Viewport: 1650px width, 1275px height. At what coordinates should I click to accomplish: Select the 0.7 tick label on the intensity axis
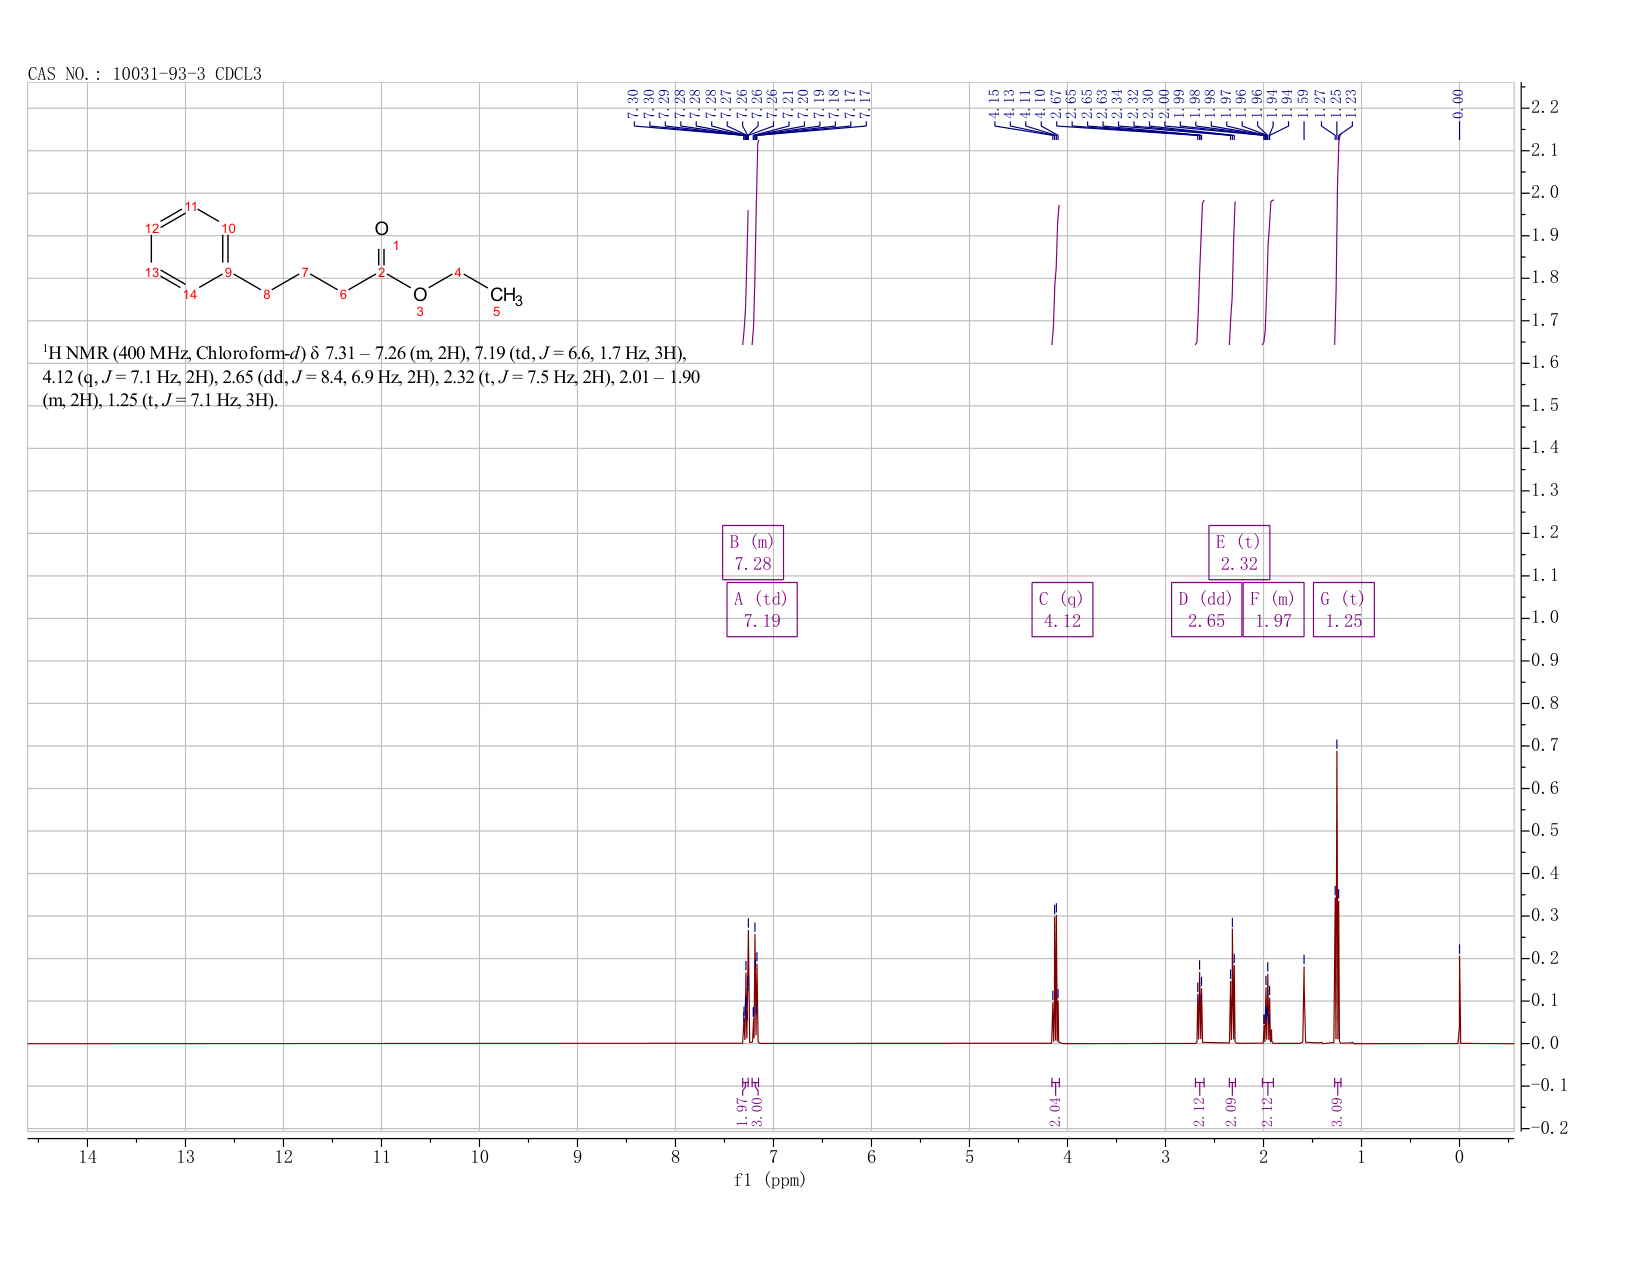click(x=1545, y=746)
